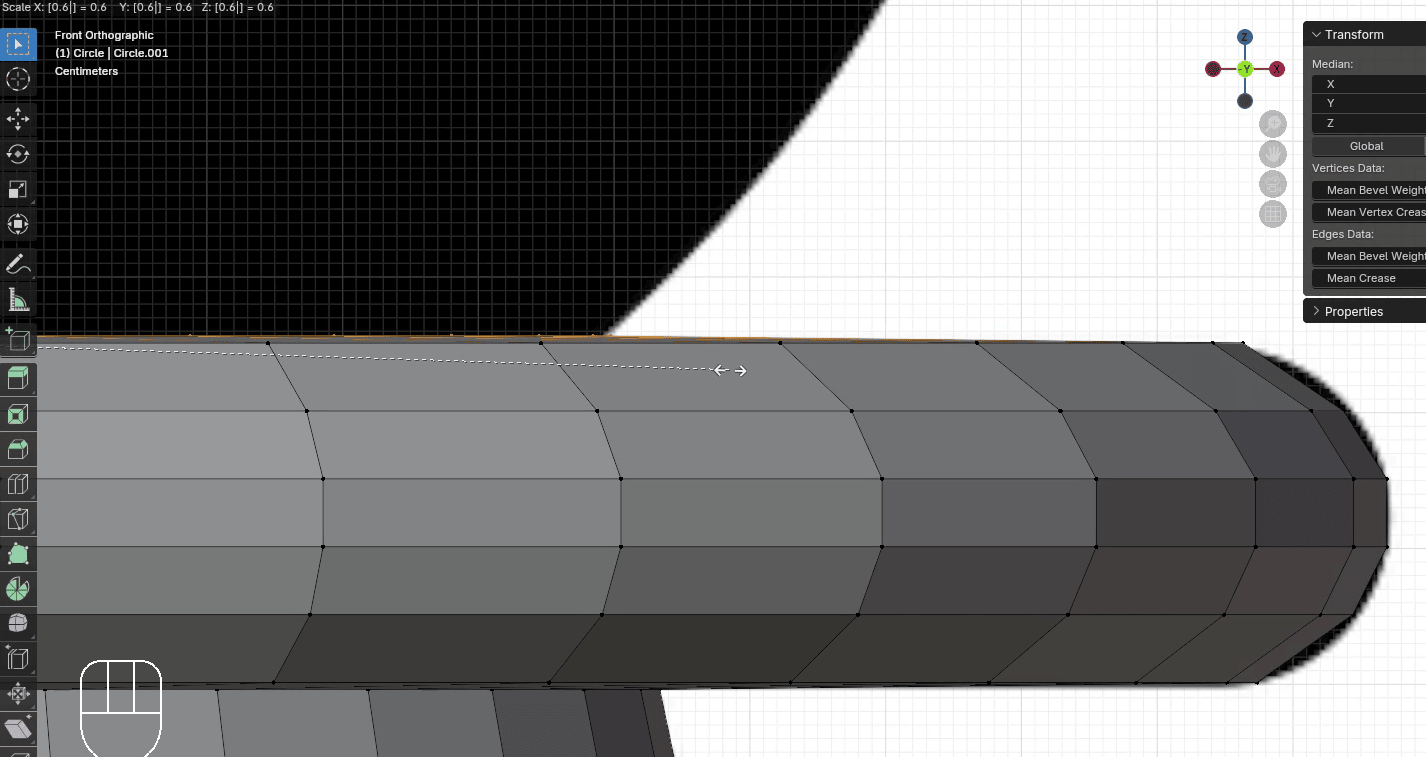Viewport: 1426px width, 757px height.
Task: Expand the Properties panel
Action: point(1316,312)
